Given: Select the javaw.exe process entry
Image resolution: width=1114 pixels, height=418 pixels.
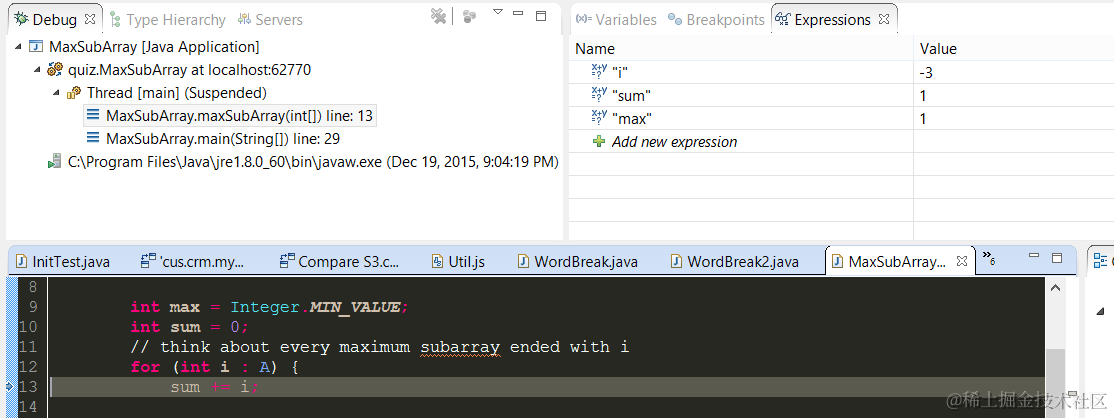Looking at the screenshot, I should [x=313, y=161].
